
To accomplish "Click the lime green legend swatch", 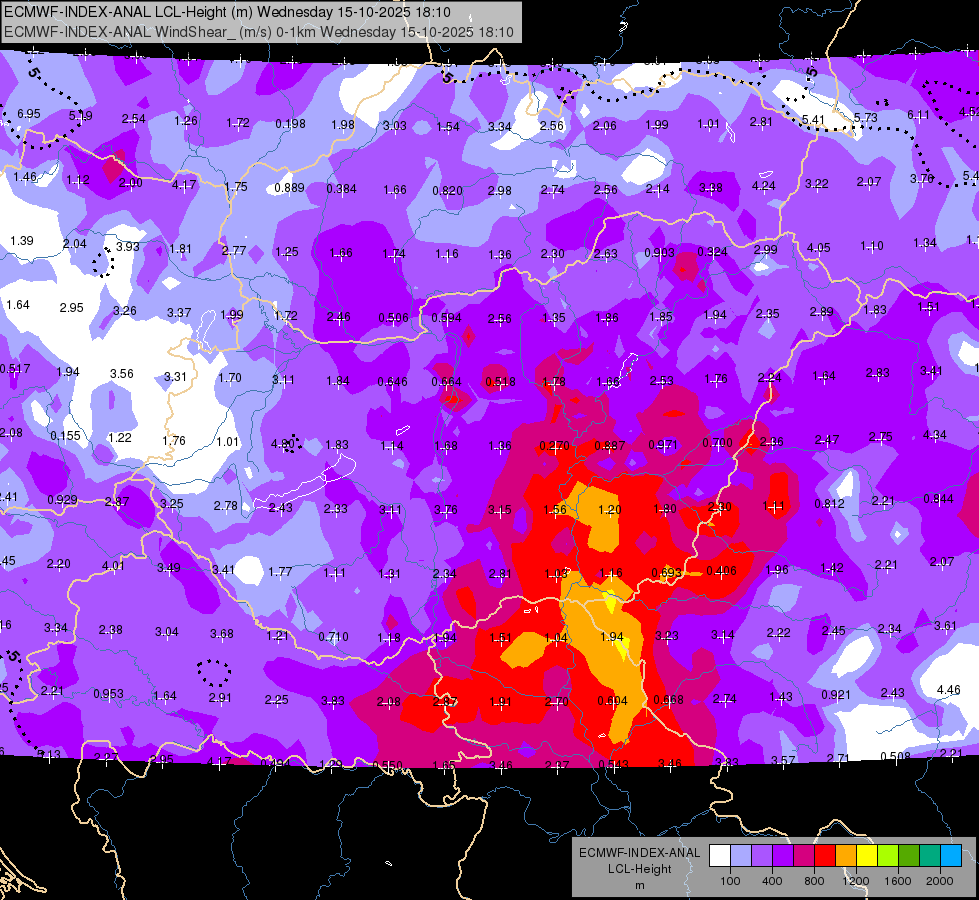I will pyautogui.click(x=888, y=856).
